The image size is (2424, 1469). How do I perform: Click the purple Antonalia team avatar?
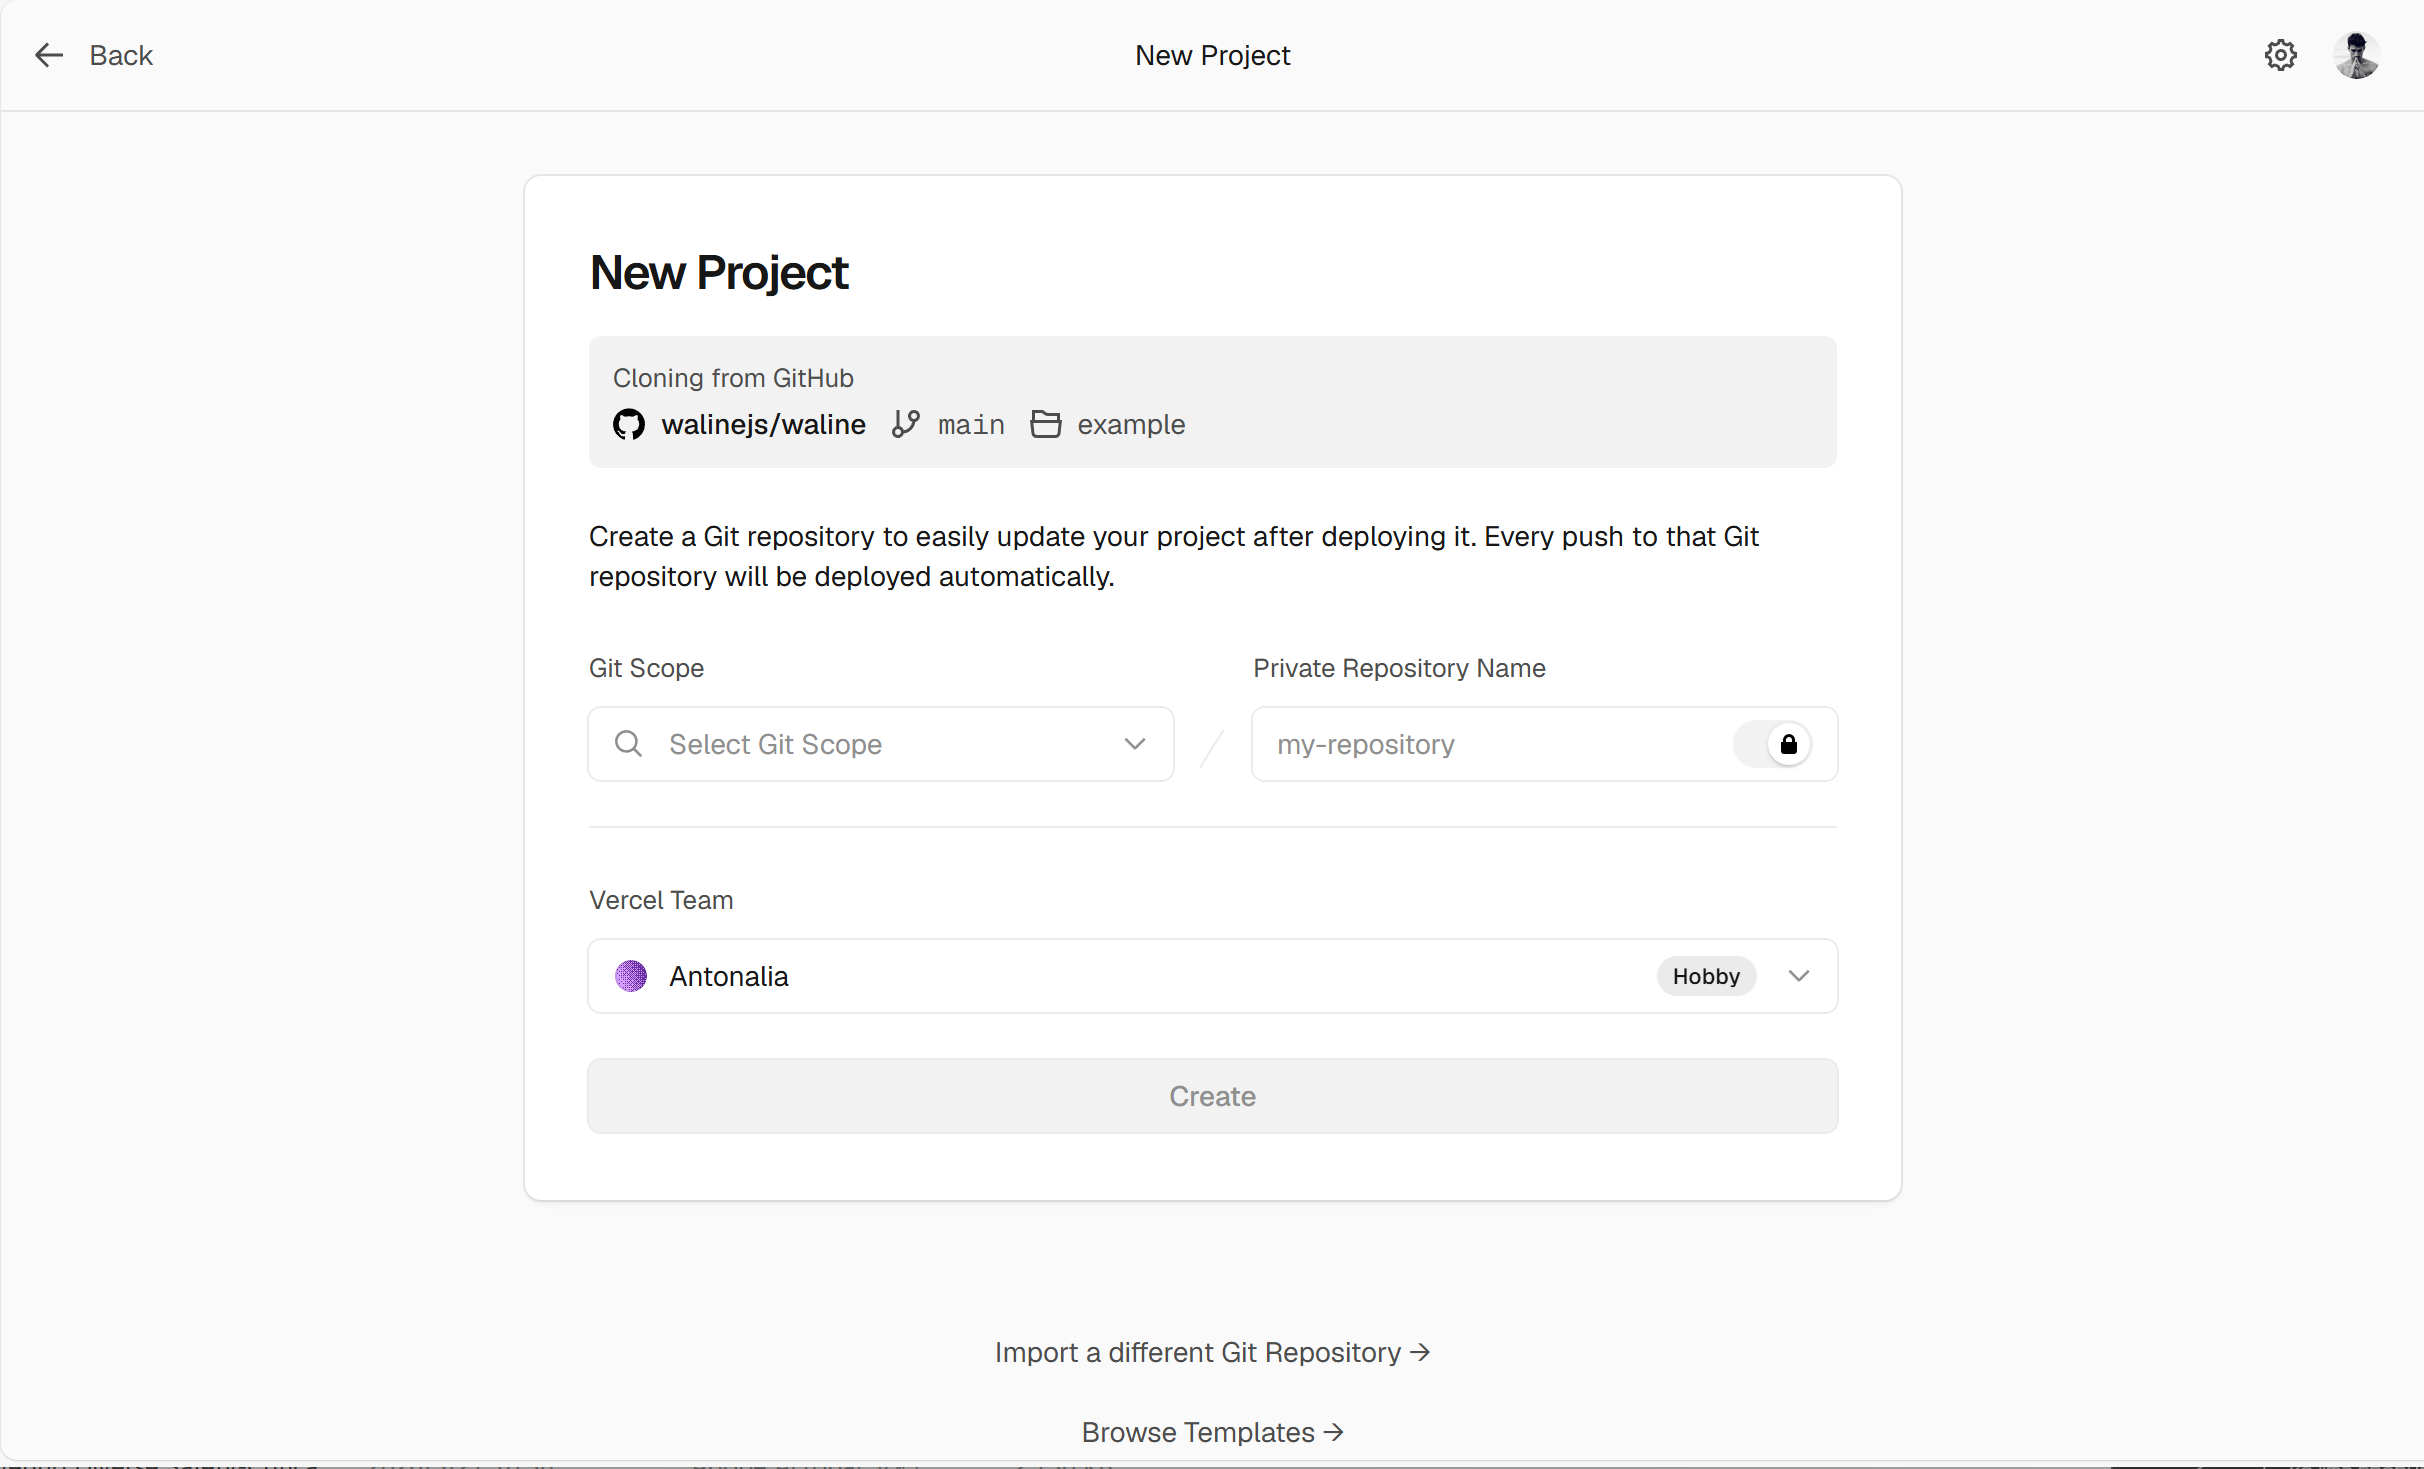tap(631, 976)
